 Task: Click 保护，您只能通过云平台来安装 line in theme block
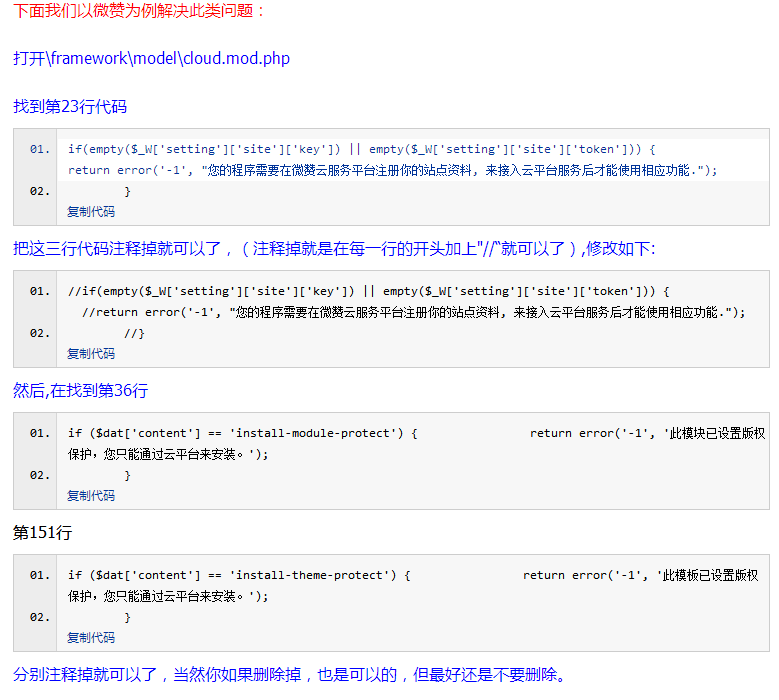(168, 596)
